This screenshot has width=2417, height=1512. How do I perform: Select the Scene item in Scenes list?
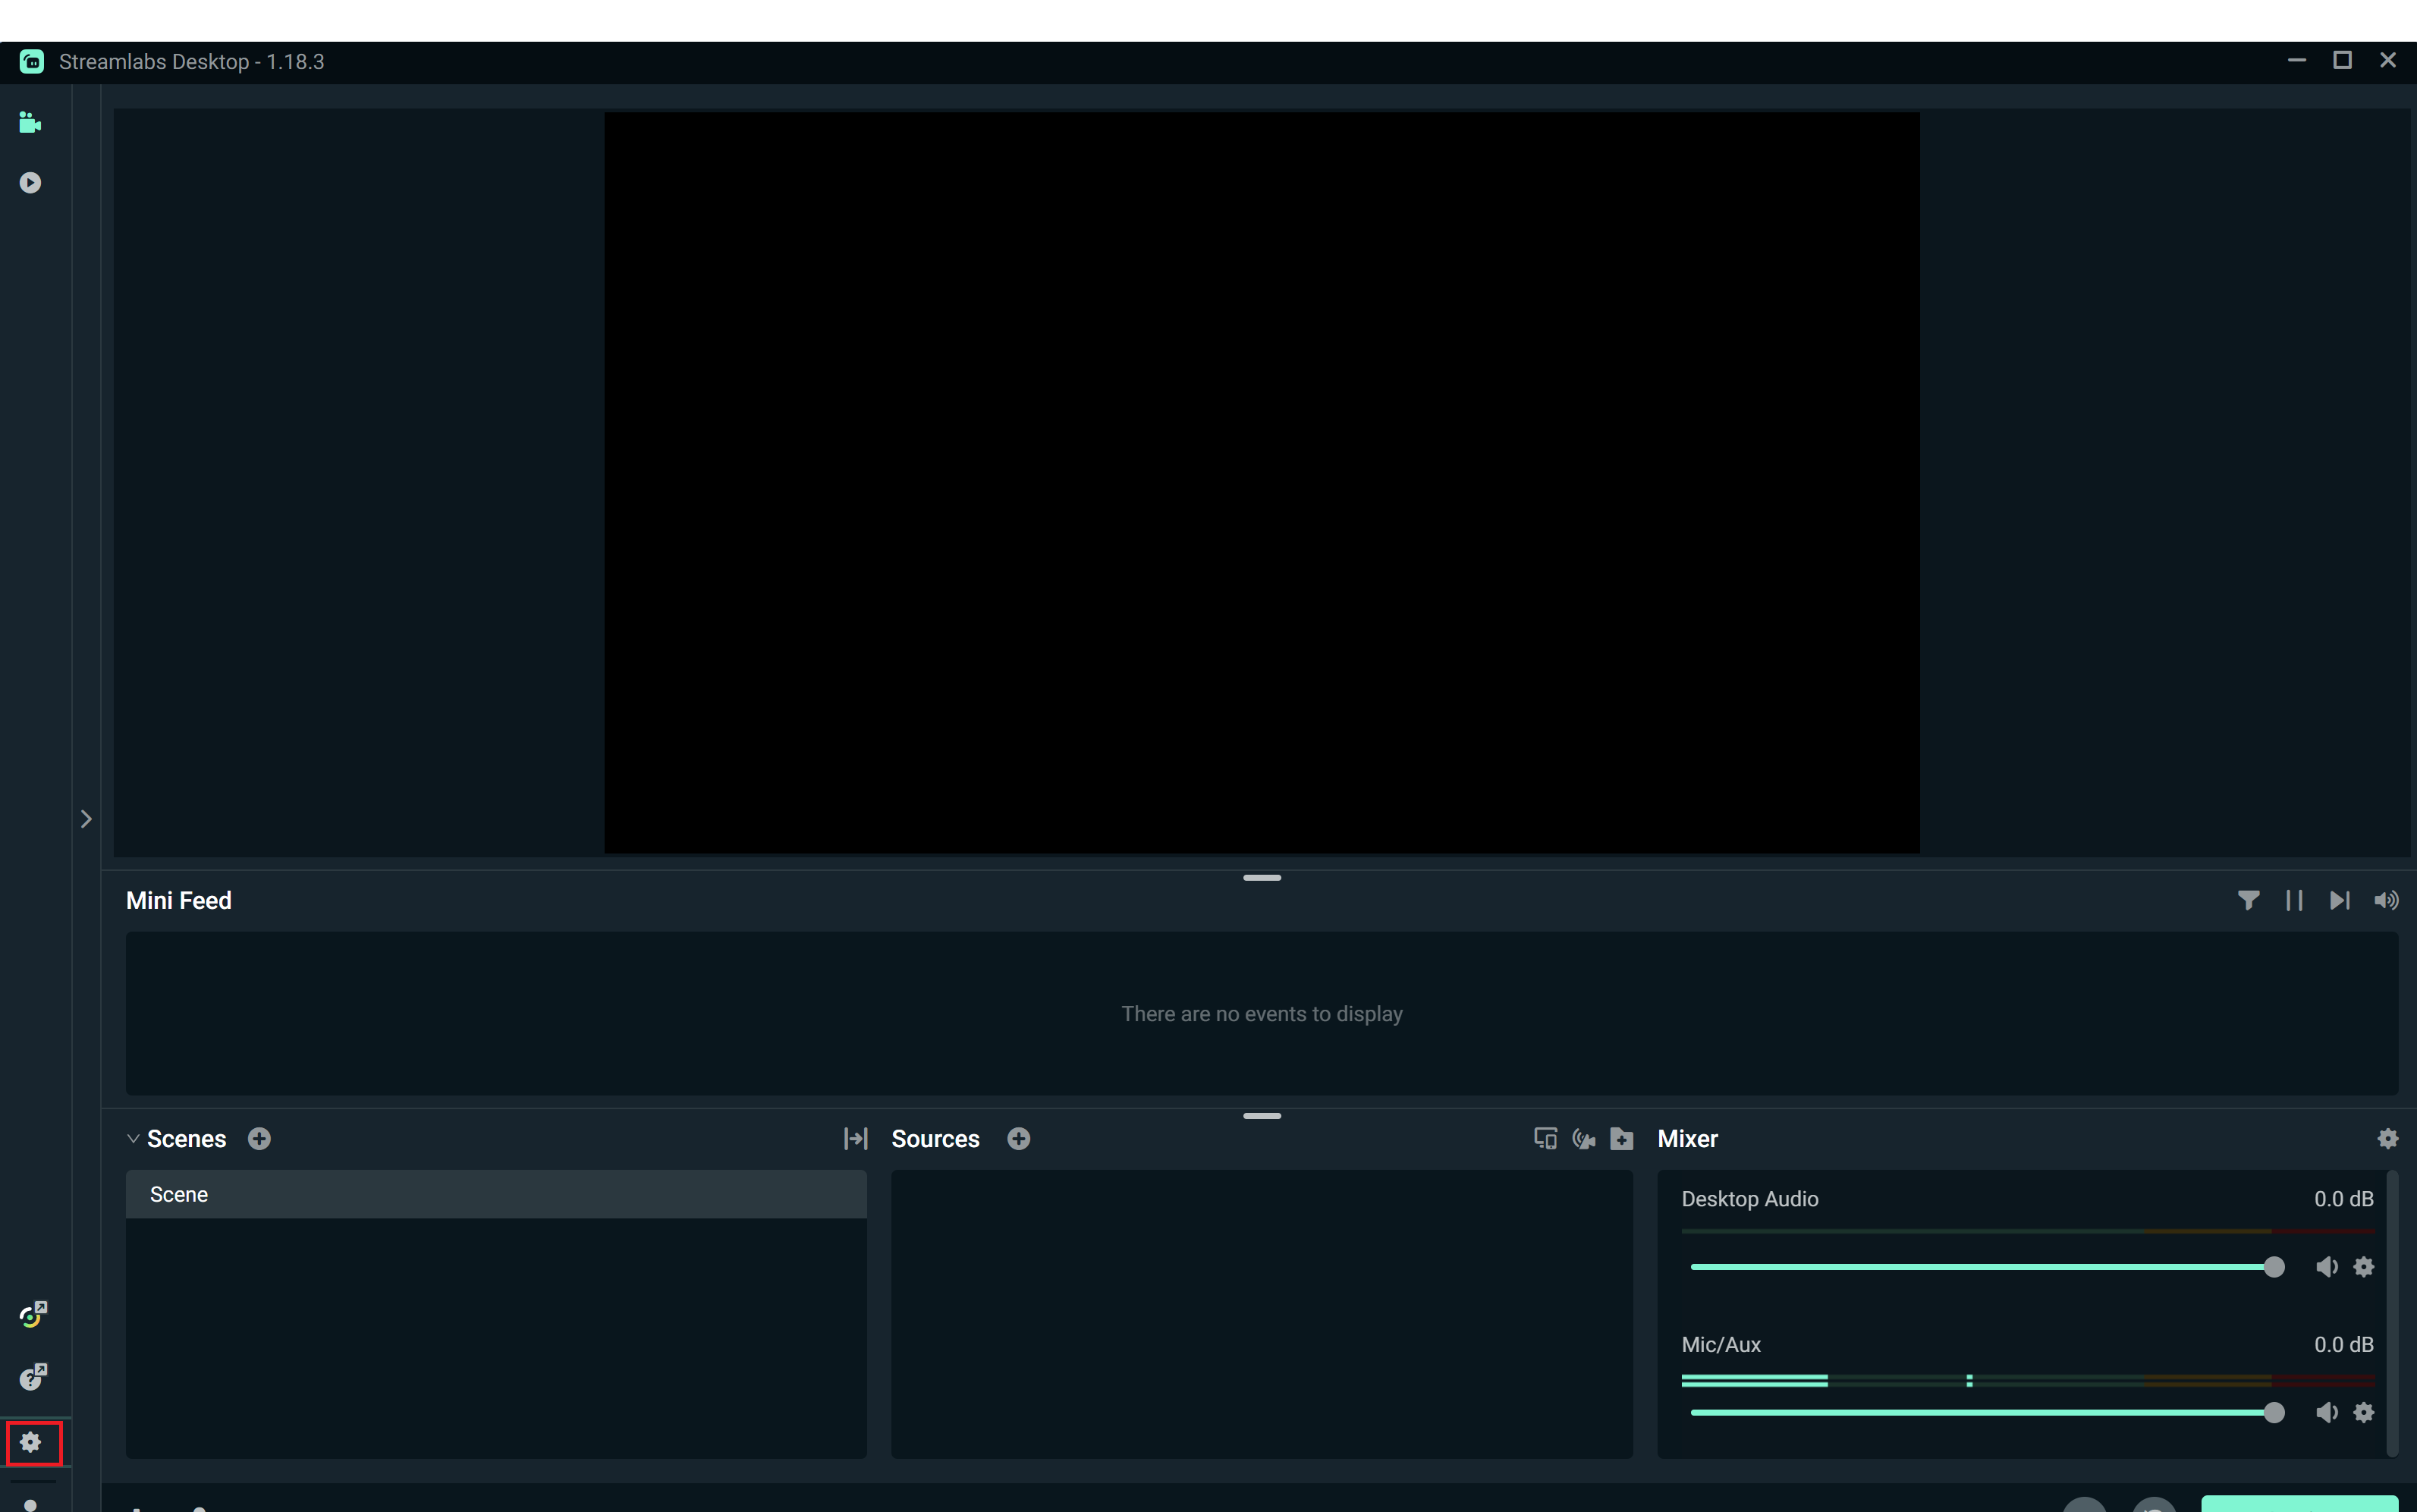click(x=496, y=1194)
